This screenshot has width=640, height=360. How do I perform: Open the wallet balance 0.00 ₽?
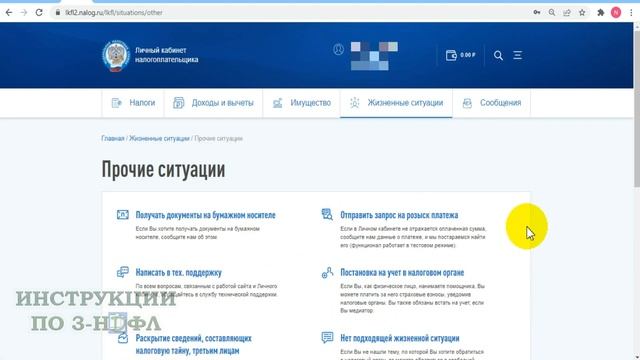click(x=461, y=55)
